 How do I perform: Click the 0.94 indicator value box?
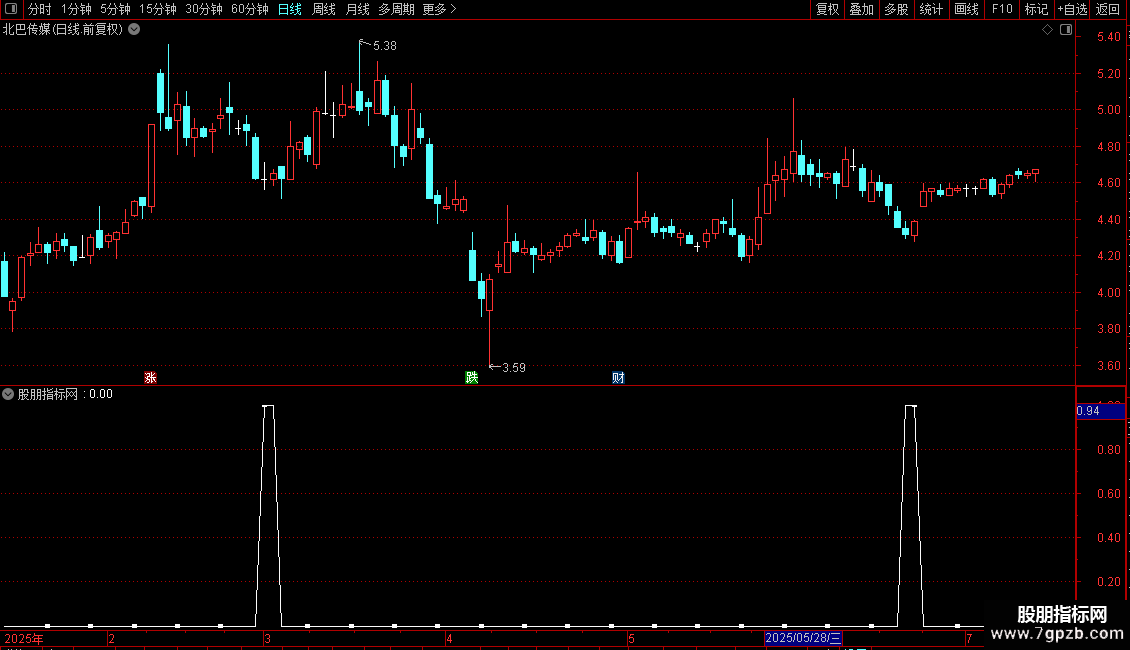point(1100,411)
